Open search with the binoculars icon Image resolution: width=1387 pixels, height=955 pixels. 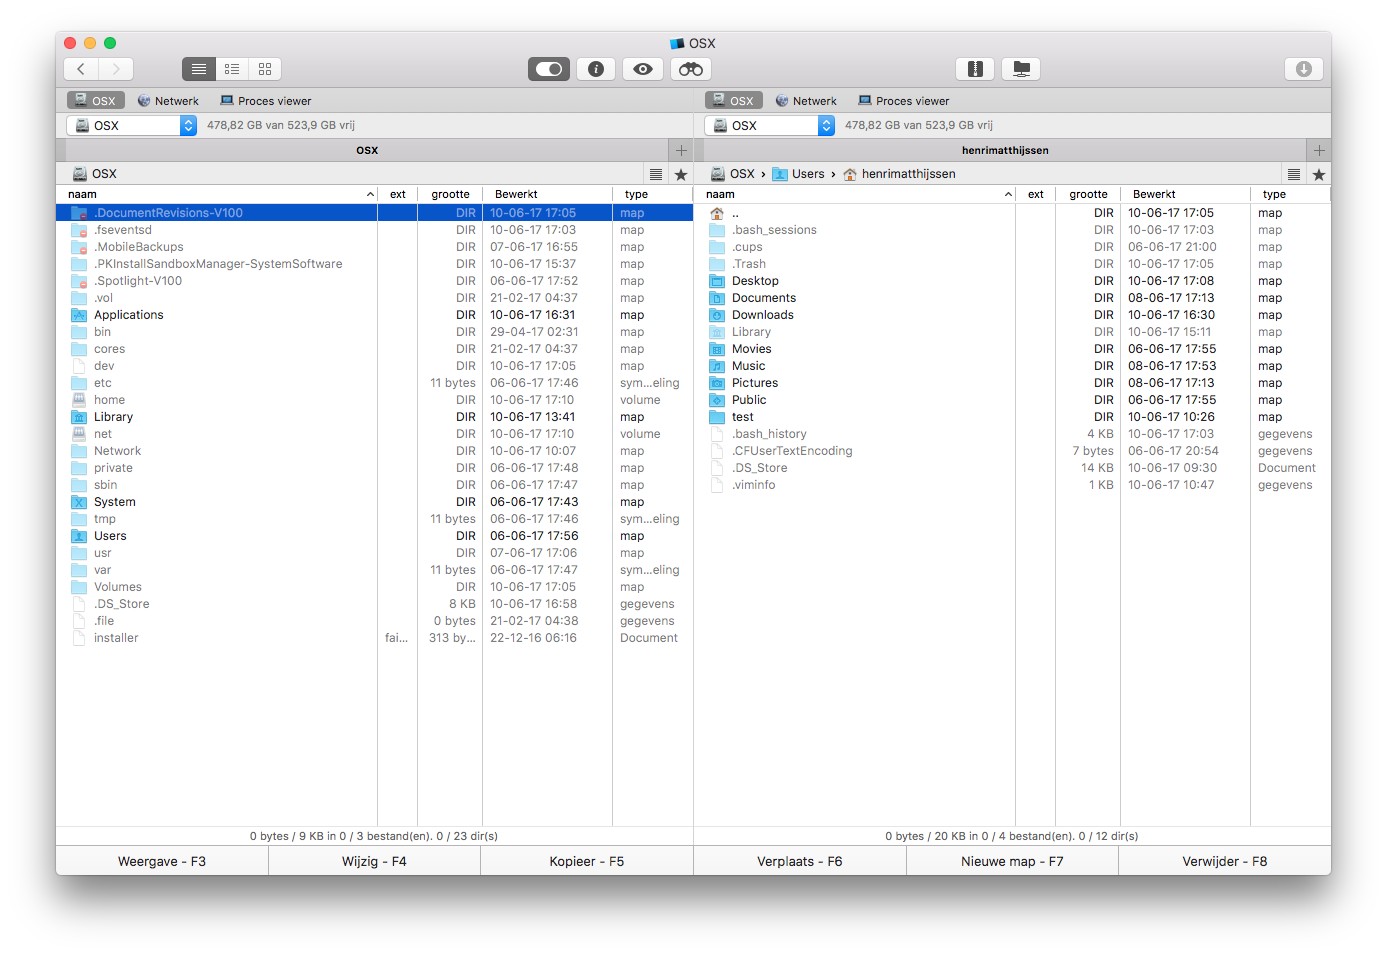point(690,69)
